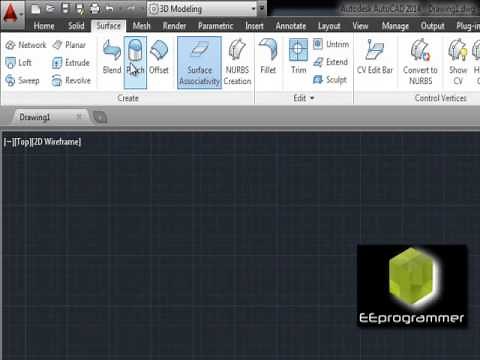Open the Plug-ins ribbon tab
480x360 pixels.
click(x=467, y=26)
